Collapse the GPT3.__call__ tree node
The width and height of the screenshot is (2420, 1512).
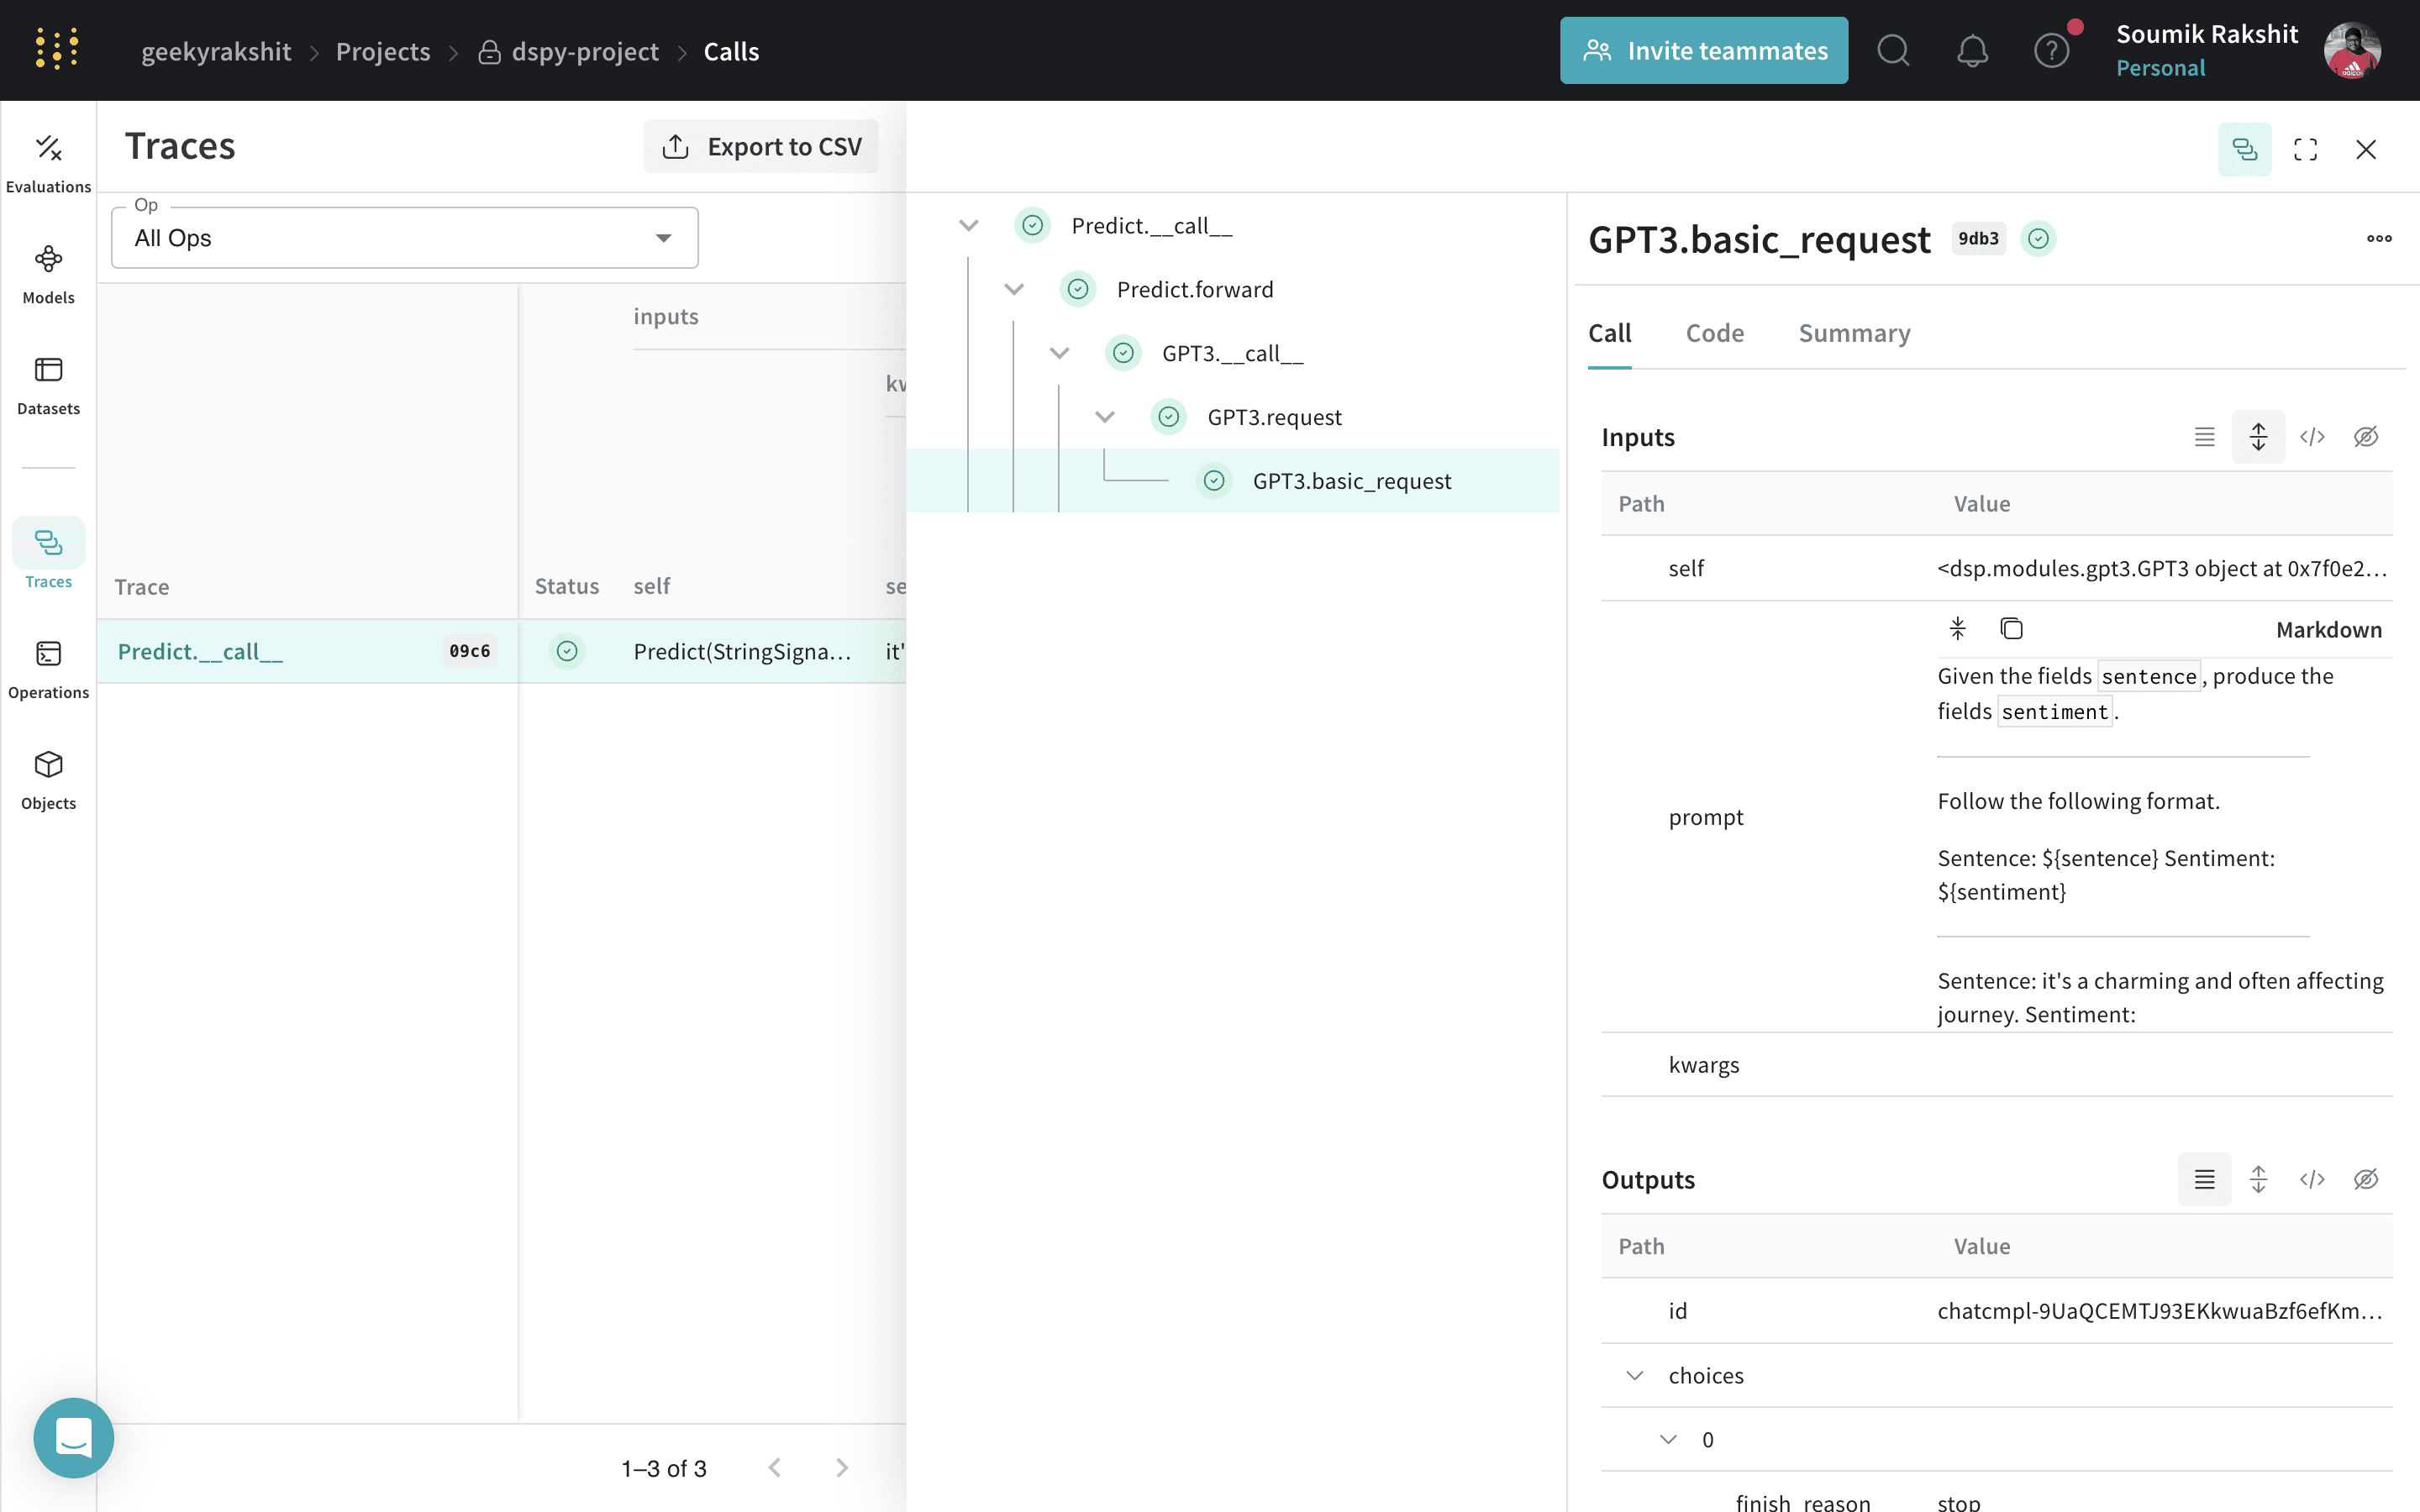[x=1059, y=353]
